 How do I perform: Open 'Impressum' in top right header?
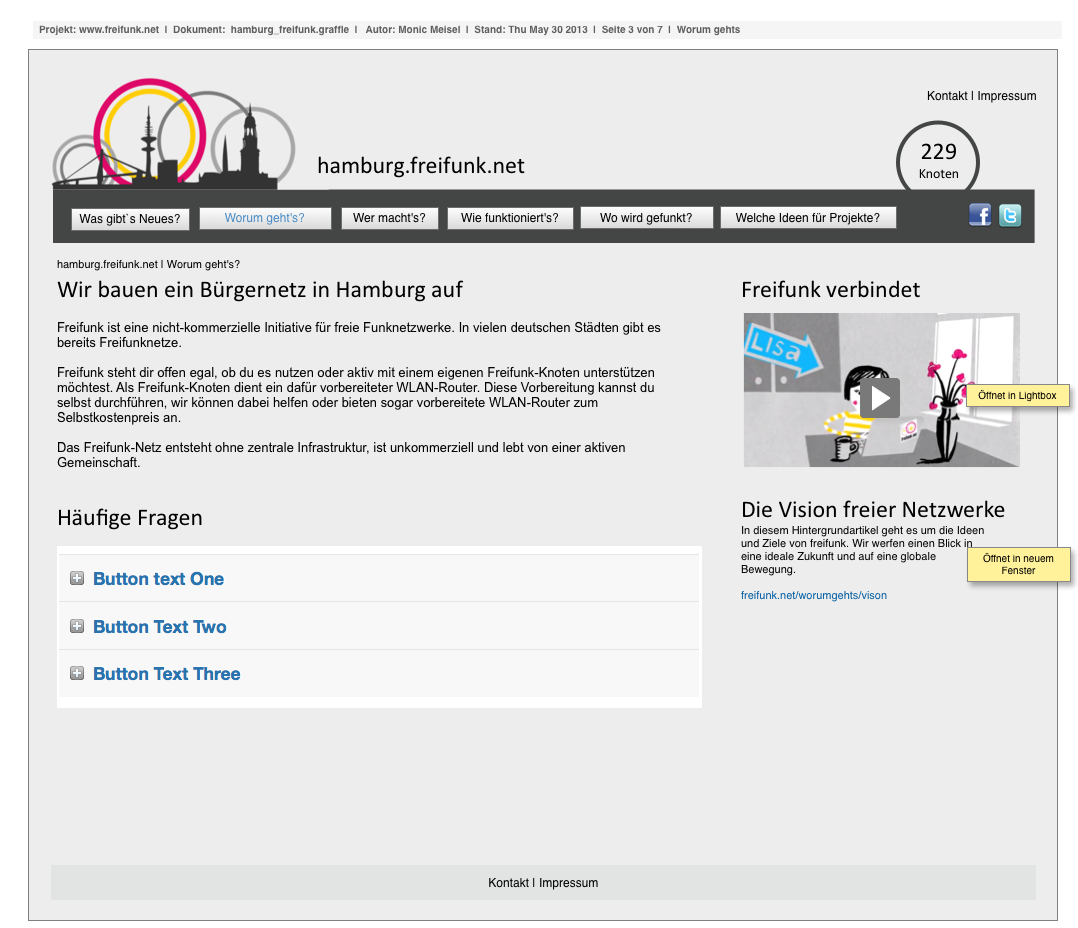pyautogui.click(x=1007, y=96)
